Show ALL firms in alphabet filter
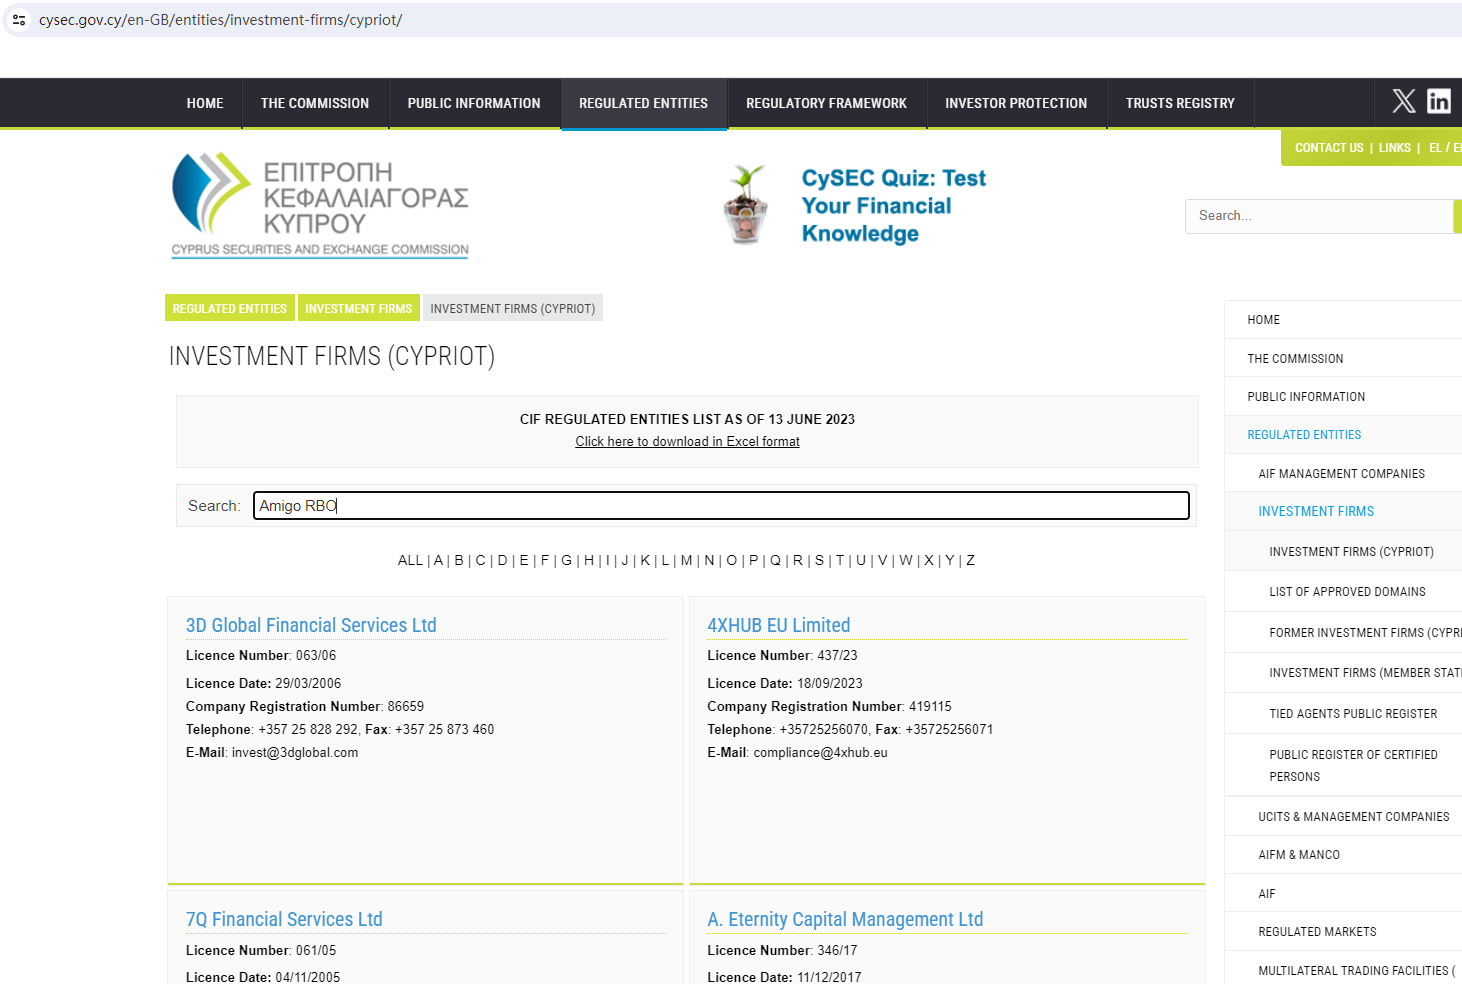The width and height of the screenshot is (1462, 984). (410, 561)
